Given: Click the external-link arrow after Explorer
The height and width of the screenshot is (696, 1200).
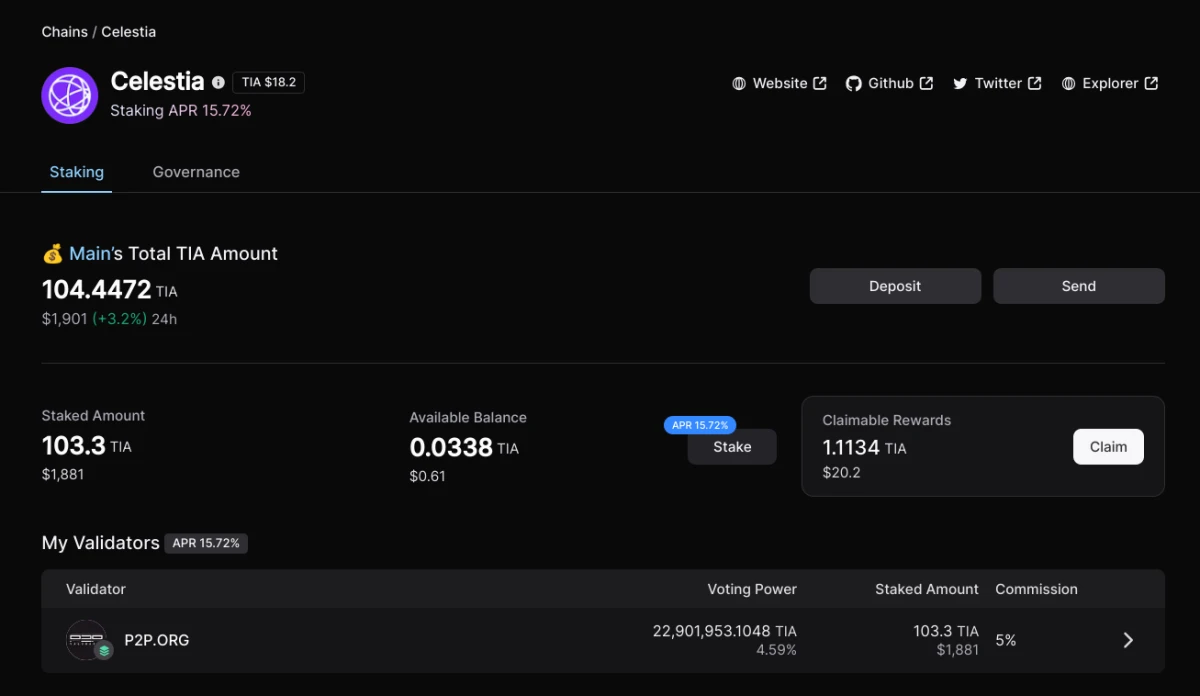Looking at the screenshot, I should [x=1151, y=83].
